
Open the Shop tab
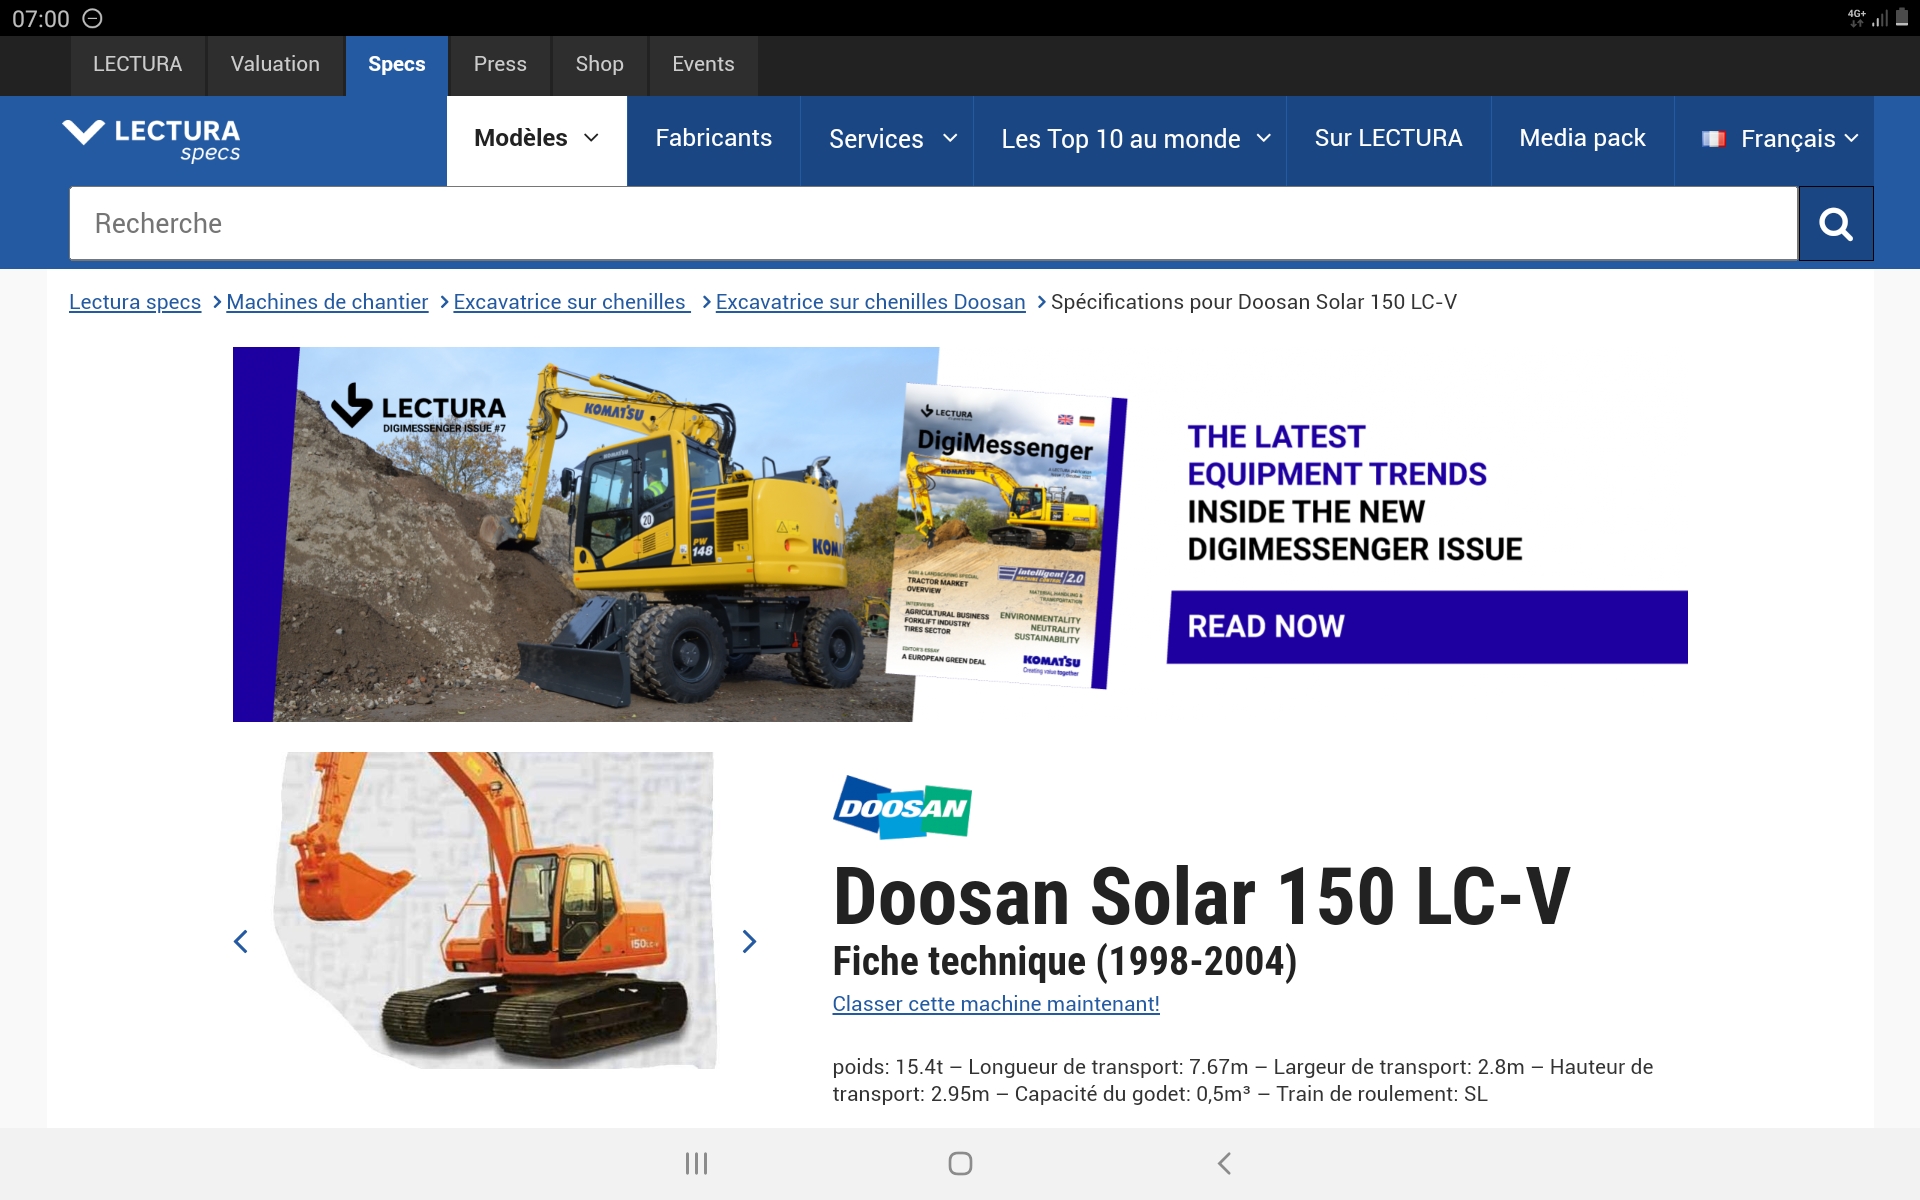(x=599, y=65)
